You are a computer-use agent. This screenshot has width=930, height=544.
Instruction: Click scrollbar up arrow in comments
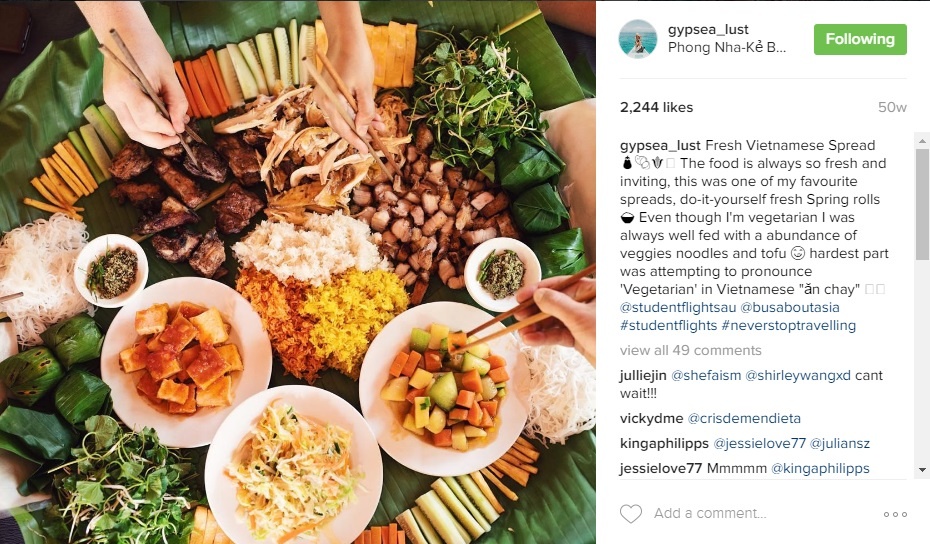(x=922, y=141)
